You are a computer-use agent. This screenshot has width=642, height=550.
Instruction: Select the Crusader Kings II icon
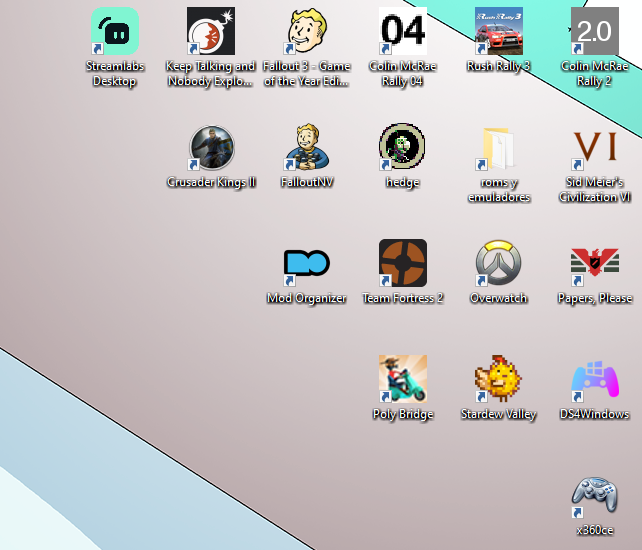tap(211, 147)
